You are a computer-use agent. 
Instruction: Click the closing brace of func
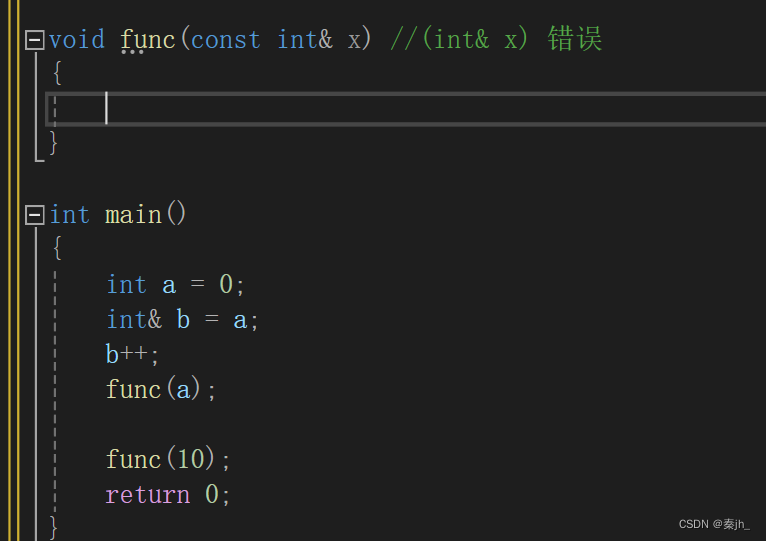(54, 143)
